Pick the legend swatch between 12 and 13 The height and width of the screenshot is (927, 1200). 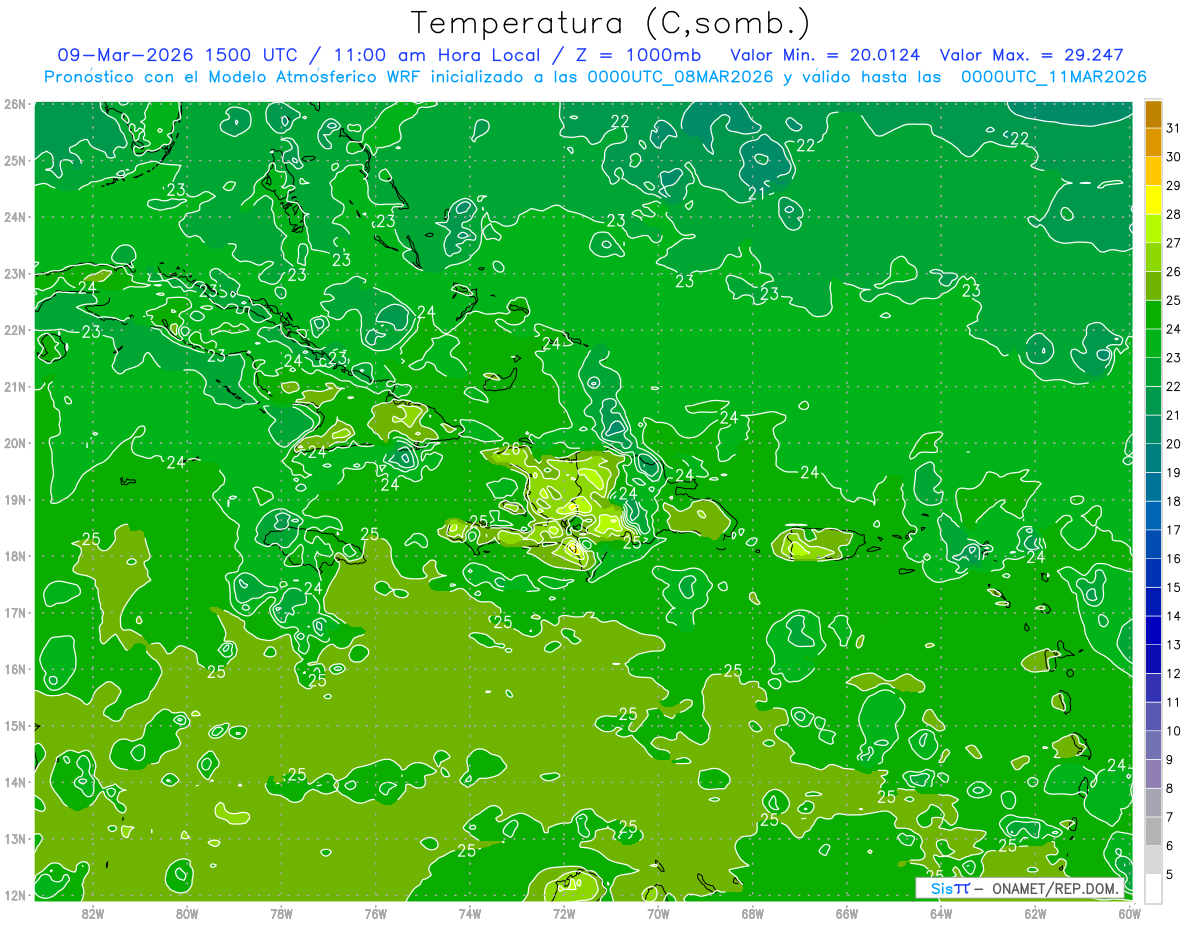[1152, 658]
